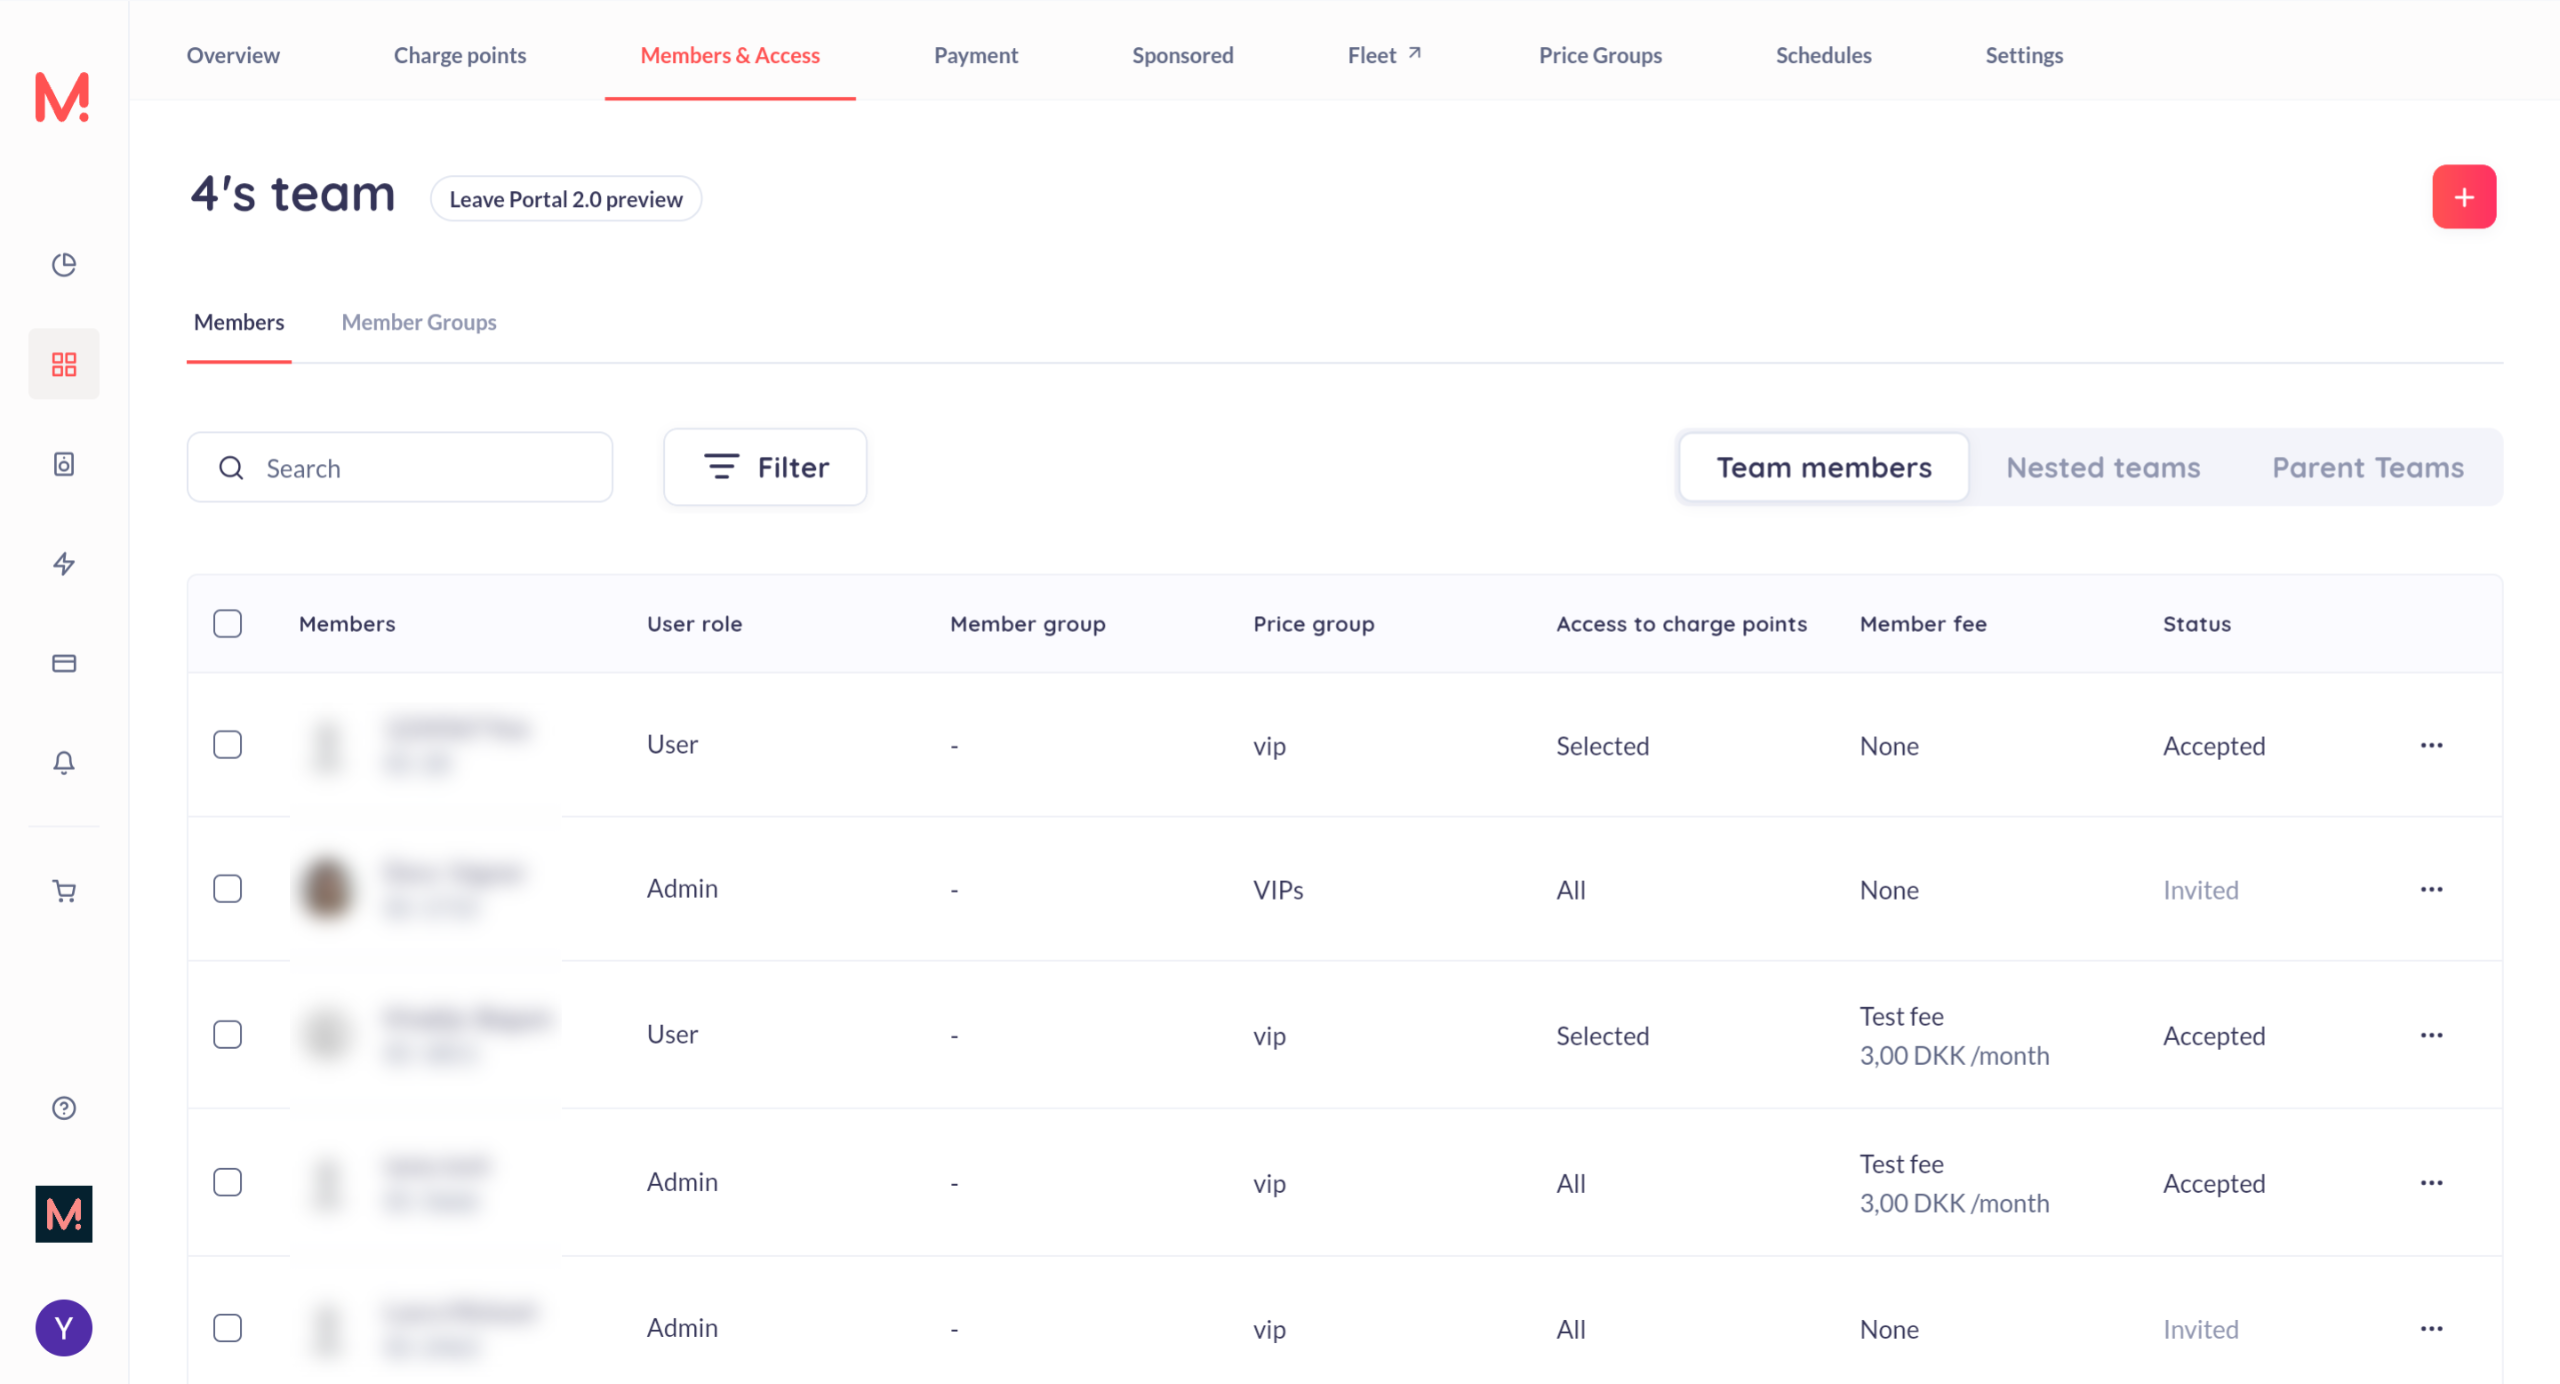The height and width of the screenshot is (1384, 2560).
Task: Open the Member Groups sub-tab
Action: (419, 322)
